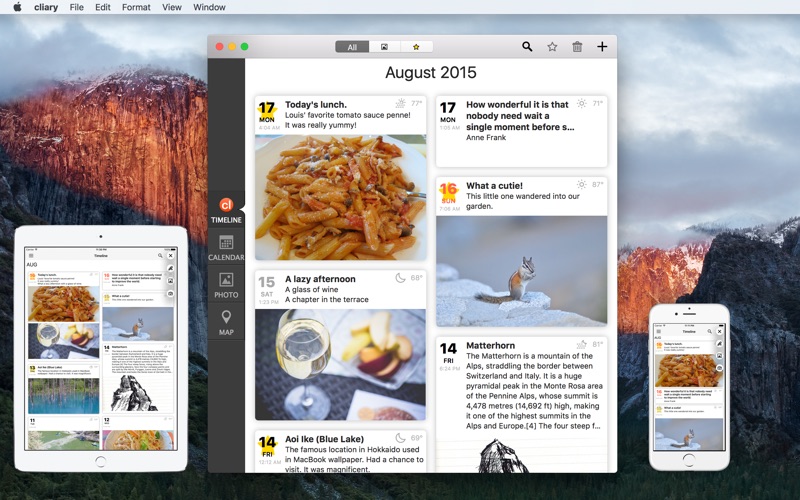800x500 pixels.
Task: Click the August 2015 heading
Action: pyautogui.click(x=431, y=72)
